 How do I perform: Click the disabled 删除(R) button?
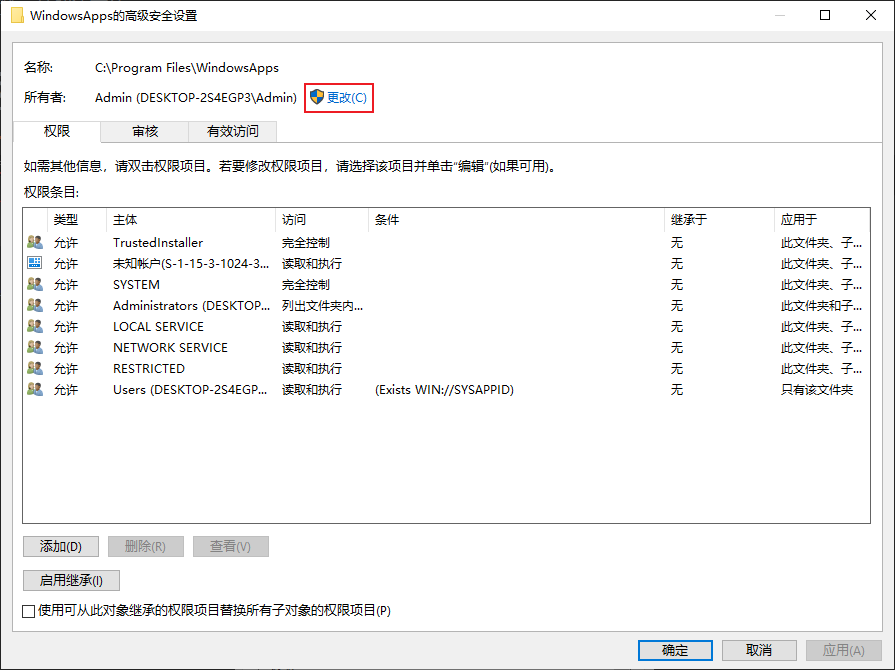pyautogui.click(x=146, y=547)
